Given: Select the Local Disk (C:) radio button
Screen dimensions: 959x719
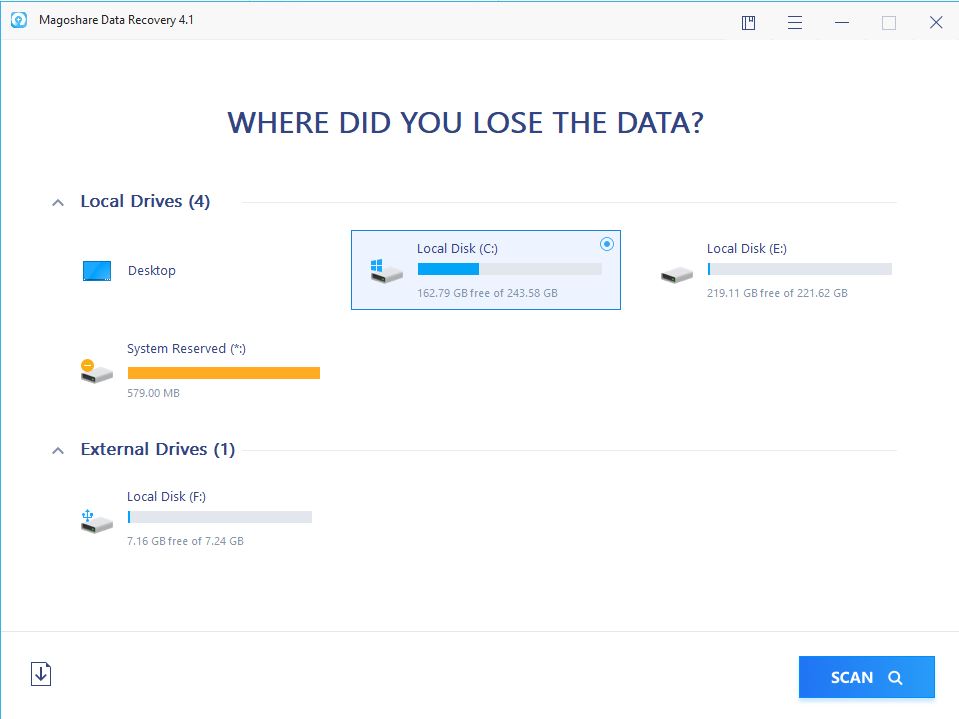Looking at the screenshot, I should tap(606, 244).
